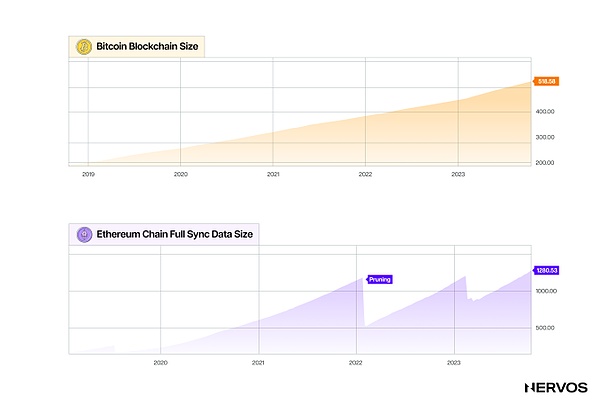The image size is (600, 405).
Task: Click the purple Ethereum icon
Action: [x=84, y=234]
